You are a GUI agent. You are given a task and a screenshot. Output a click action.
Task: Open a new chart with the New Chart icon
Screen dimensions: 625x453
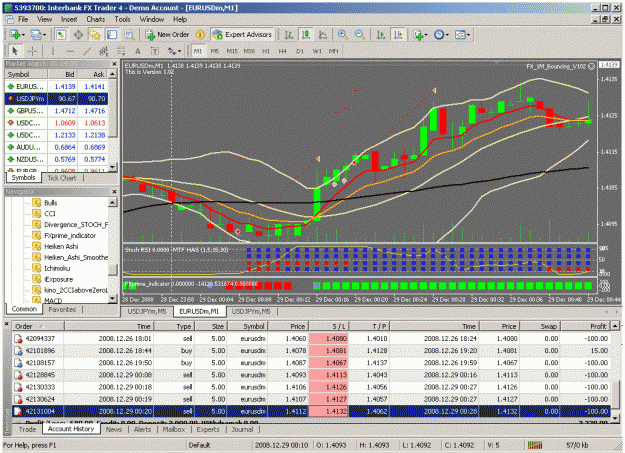14,35
